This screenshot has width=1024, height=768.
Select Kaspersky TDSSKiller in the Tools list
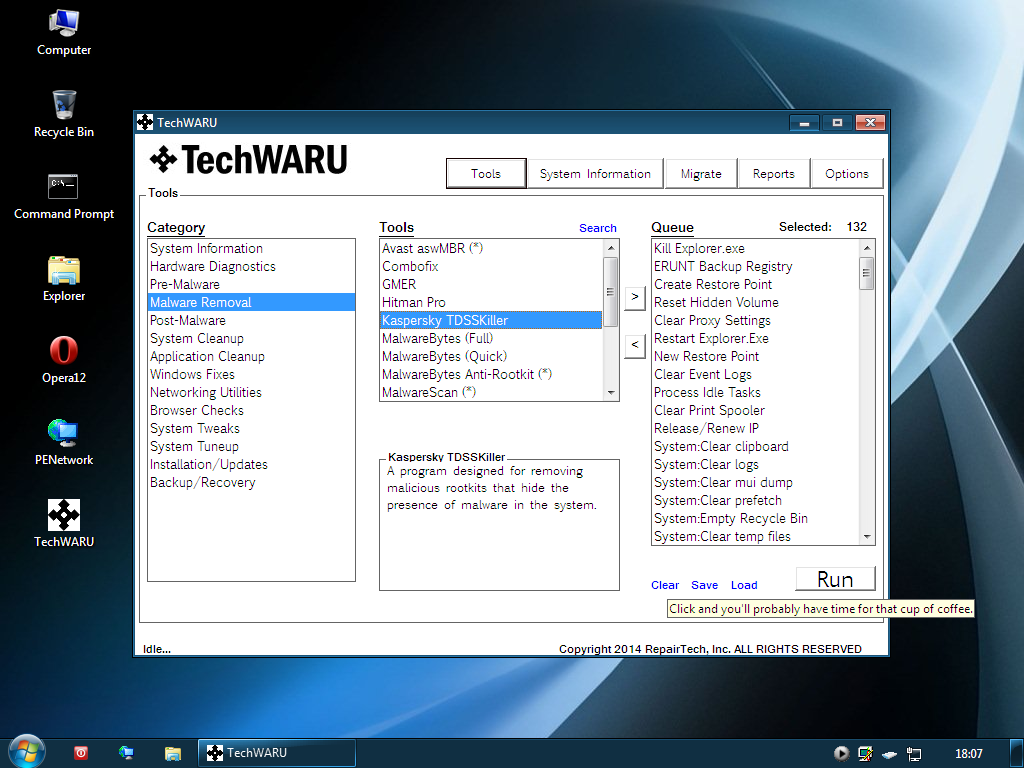coord(491,320)
